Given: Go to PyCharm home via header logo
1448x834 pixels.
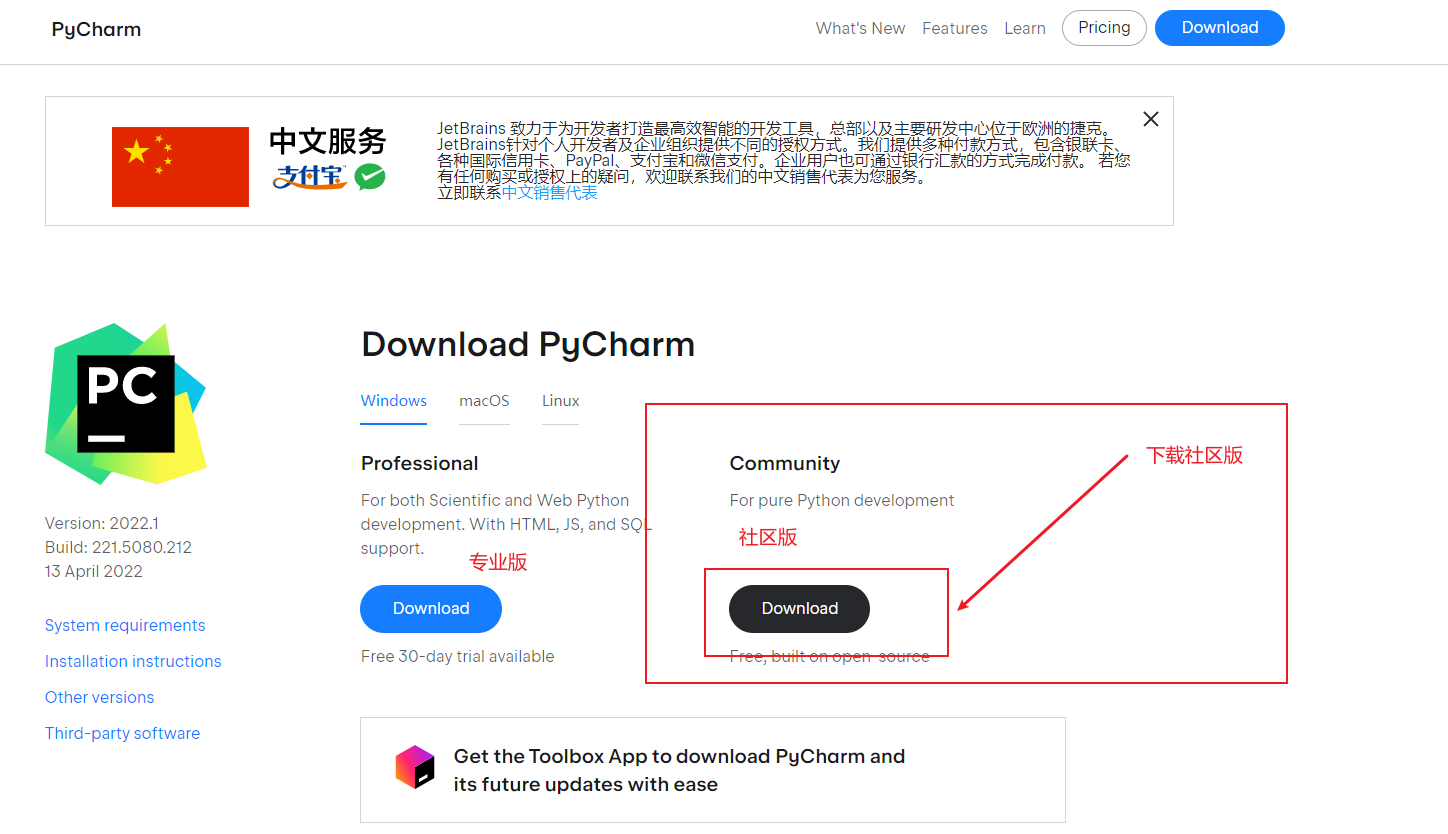Looking at the screenshot, I should 96,29.
